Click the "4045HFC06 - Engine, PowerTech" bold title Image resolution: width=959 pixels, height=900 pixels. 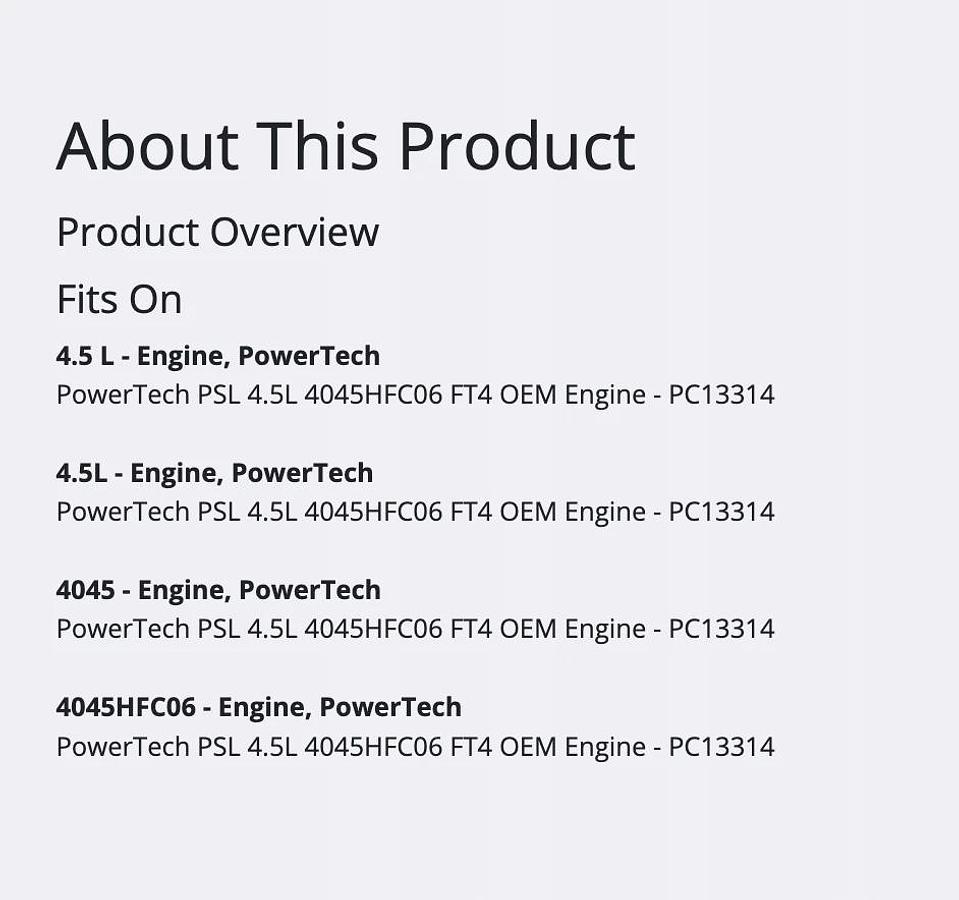coord(259,707)
